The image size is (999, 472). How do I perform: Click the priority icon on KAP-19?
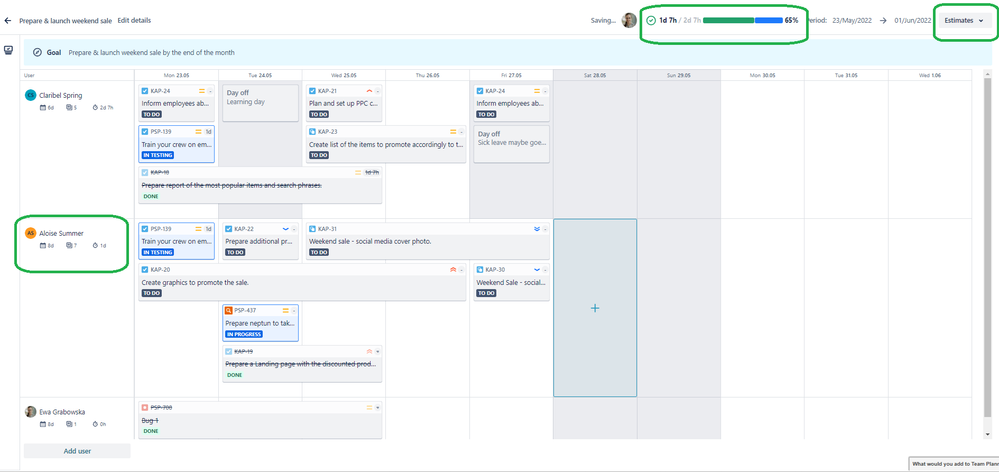pos(370,351)
